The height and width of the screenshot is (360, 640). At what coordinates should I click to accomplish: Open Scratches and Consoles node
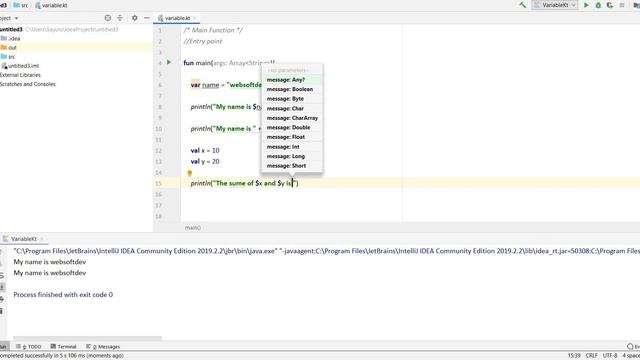[28, 84]
